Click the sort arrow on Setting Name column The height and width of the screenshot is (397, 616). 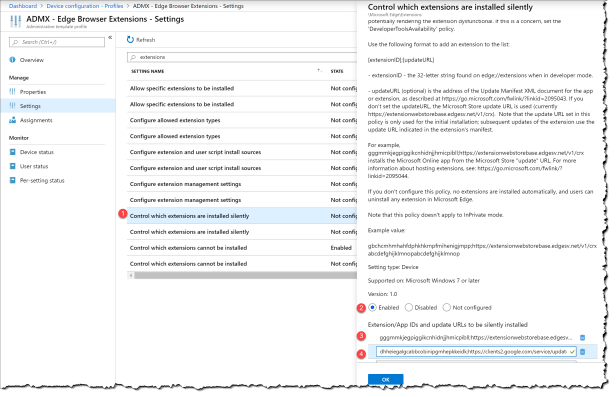pos(319,71)
